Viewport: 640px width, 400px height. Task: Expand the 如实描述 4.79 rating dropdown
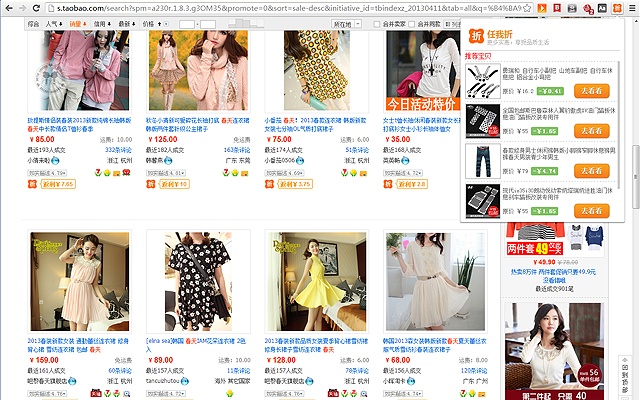point(47,173)
